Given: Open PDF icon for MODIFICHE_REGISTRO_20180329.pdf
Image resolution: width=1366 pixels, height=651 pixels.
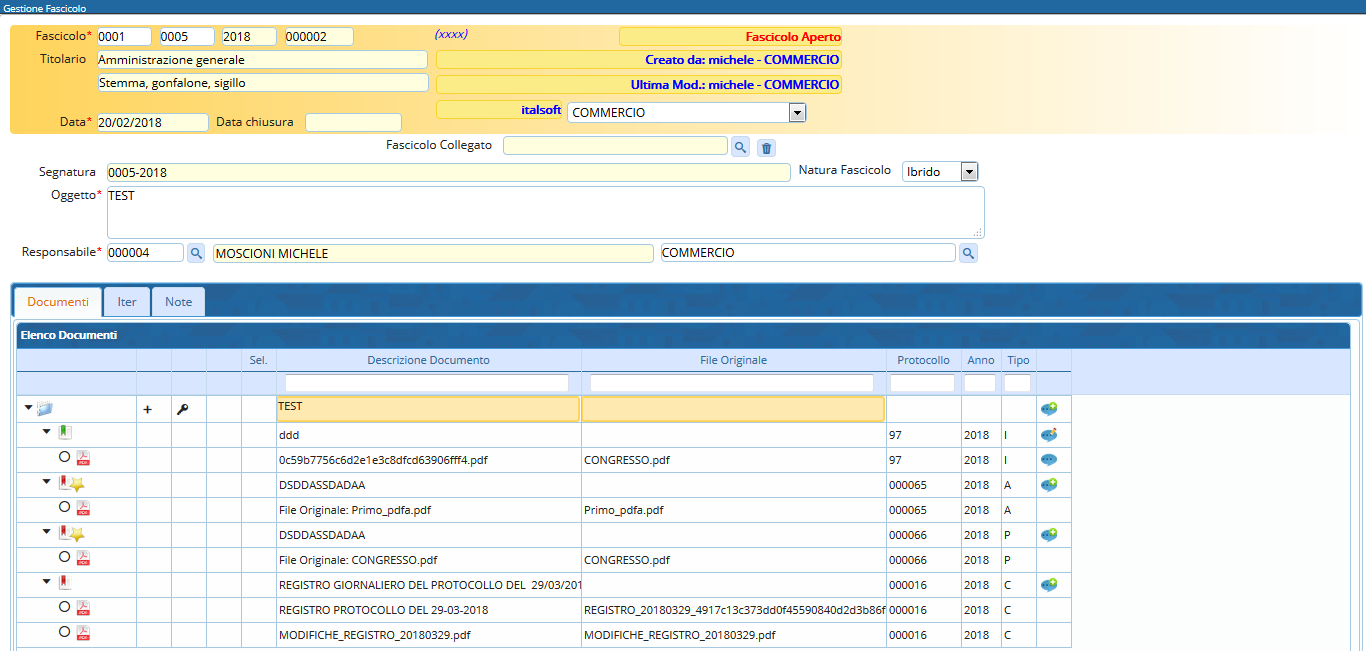Looking at the screenshot, I should [84, 633].
